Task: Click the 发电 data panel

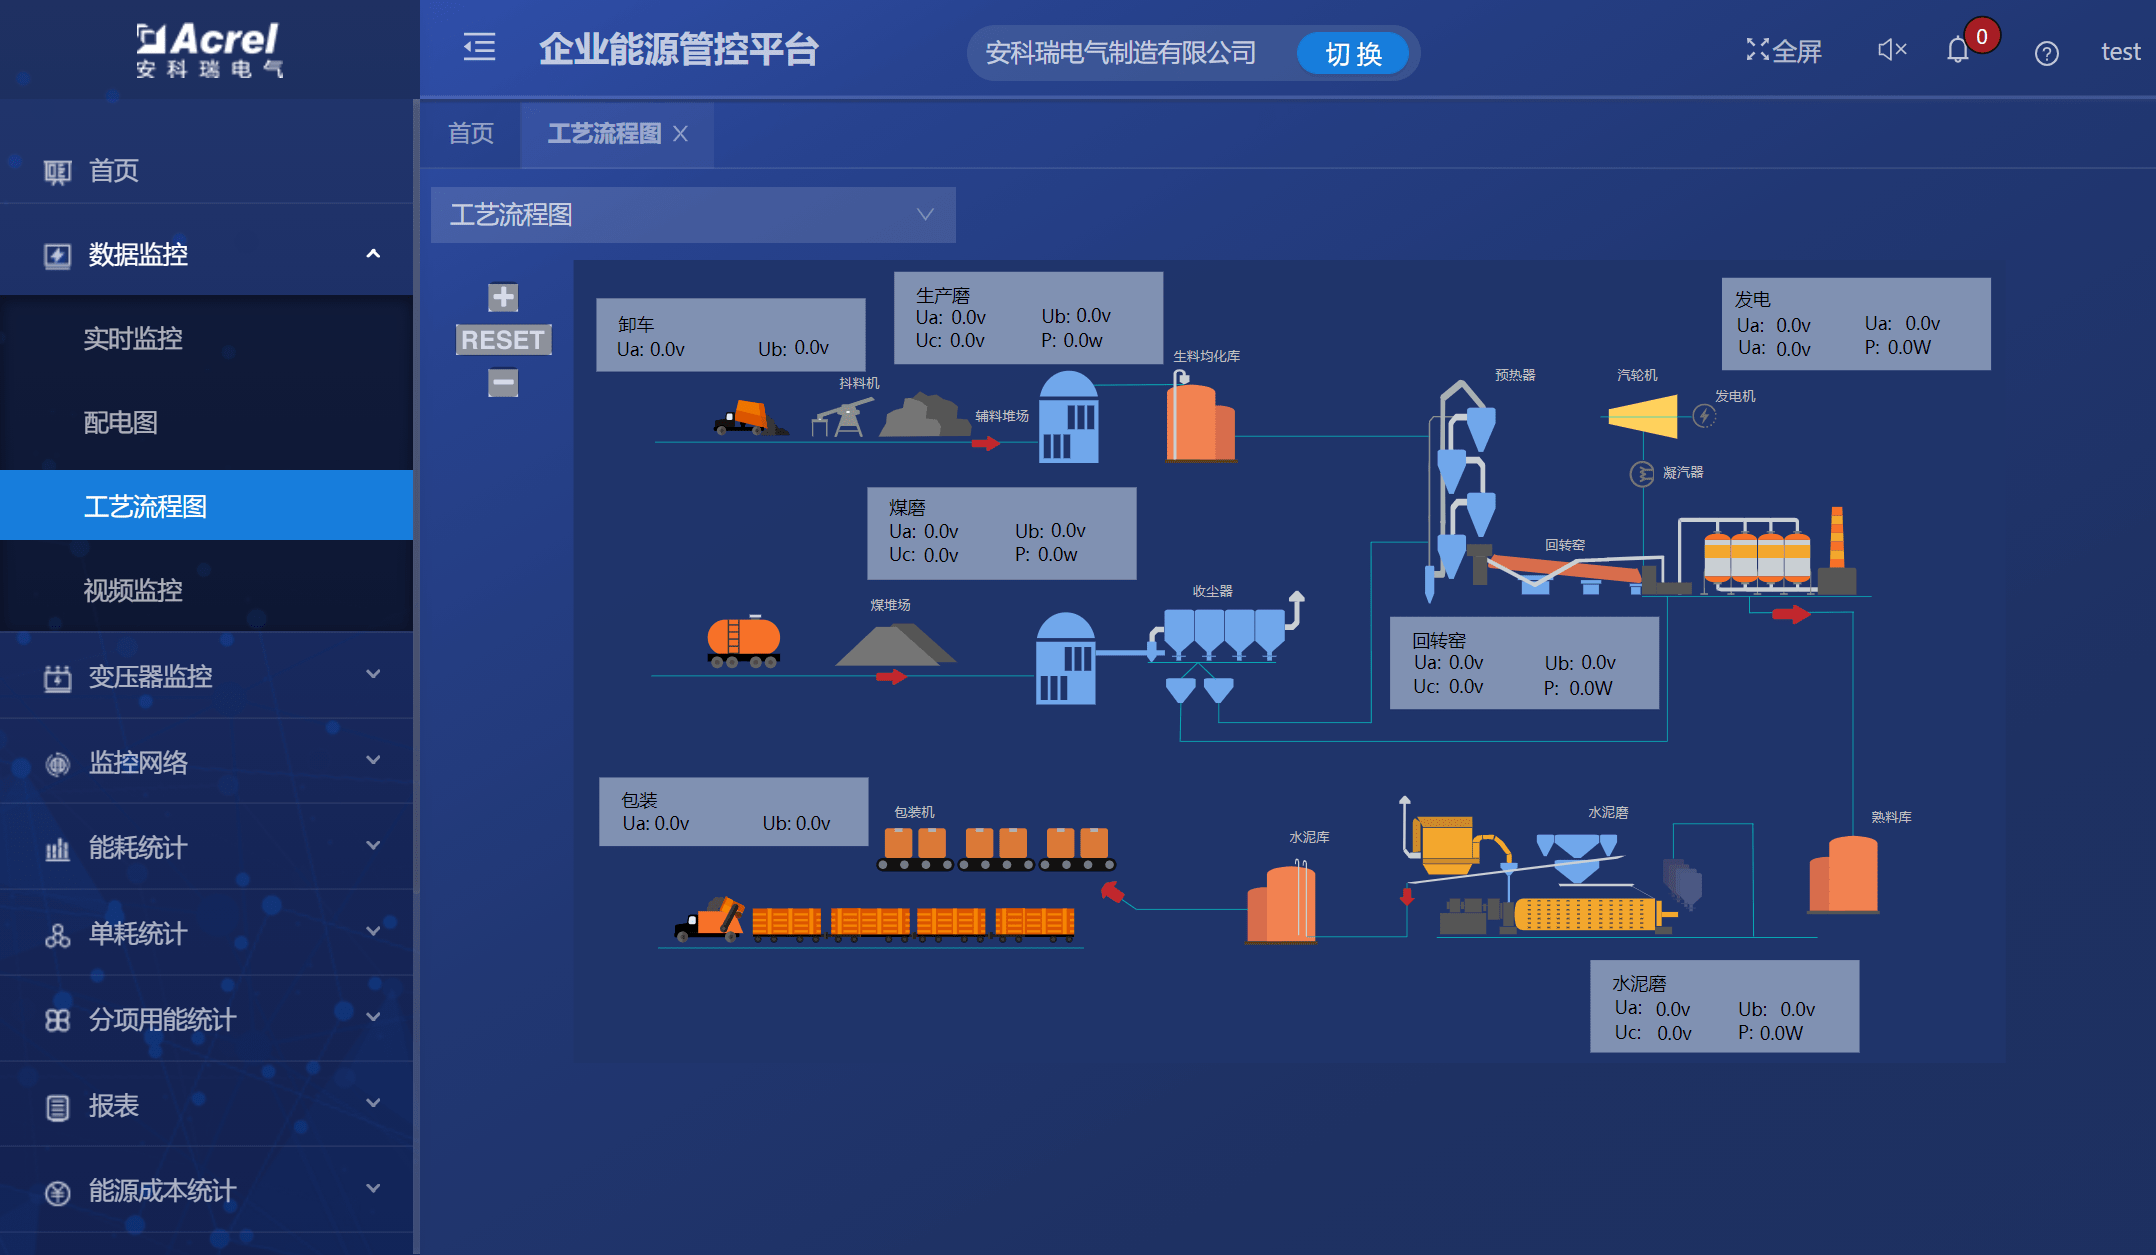Action: [x=1856, y=324]
